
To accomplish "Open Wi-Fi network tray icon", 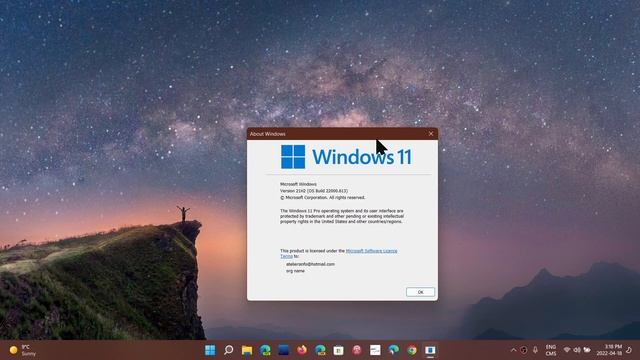I will pyautogui.click(x=567, y=350).
